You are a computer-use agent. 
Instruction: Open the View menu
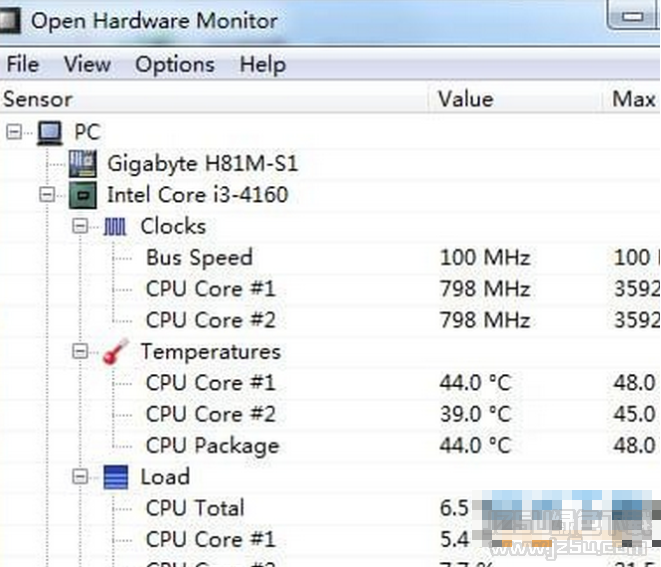pyautogui.click(x=87, y=64)
